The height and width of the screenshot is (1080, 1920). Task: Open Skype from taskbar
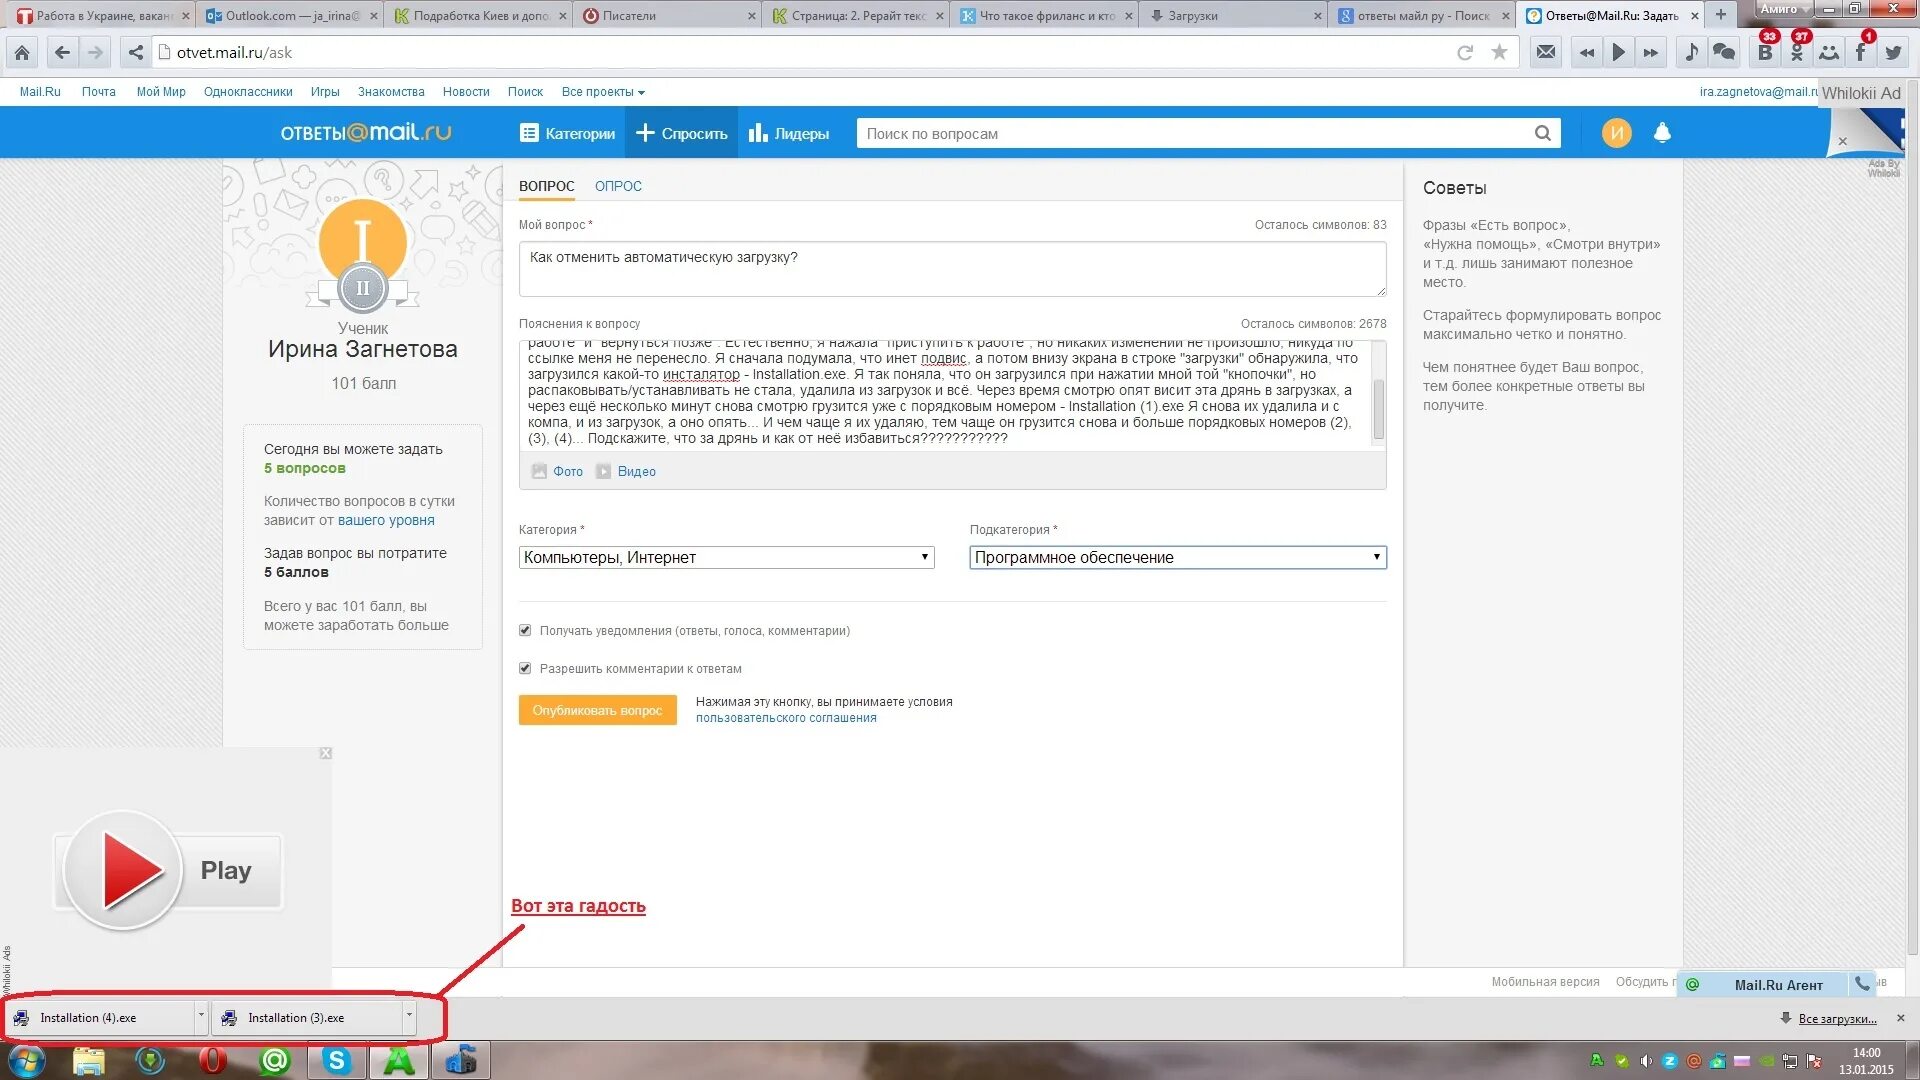(337, 1060)
